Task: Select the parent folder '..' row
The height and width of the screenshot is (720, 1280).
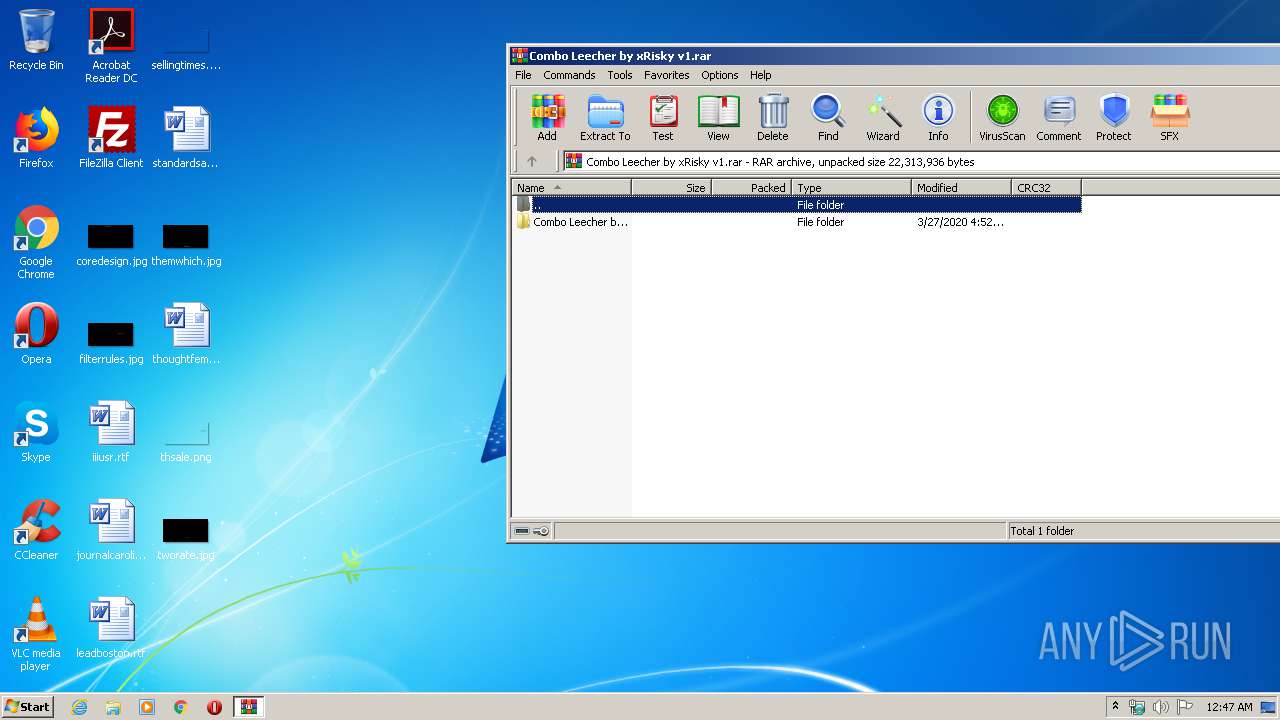Action: point(797,205)
